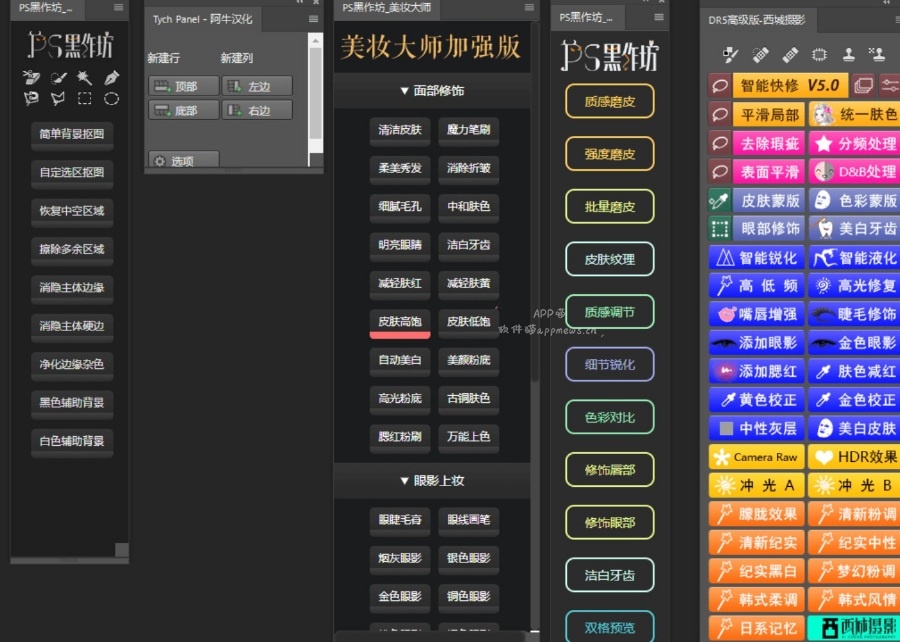The width and height of the screenshot is (900, 642).
Task: Click the eyedropper icon beside 皮肤蒙版
Action: (719, 200)
